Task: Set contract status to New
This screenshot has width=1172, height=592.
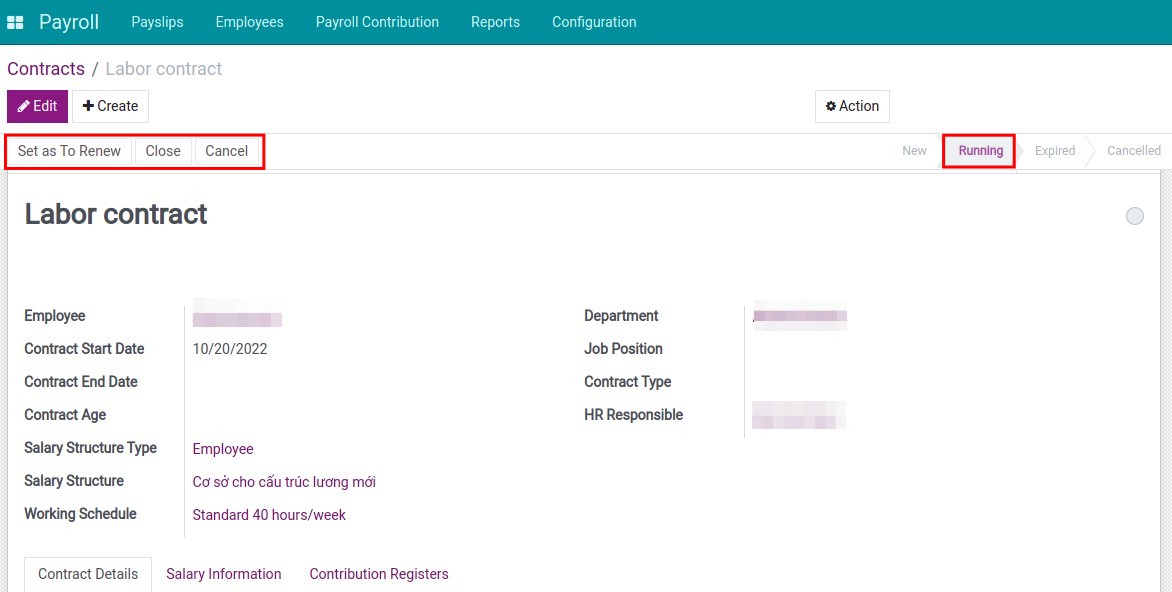Action: pyautogui.click(x=914, y=151)
